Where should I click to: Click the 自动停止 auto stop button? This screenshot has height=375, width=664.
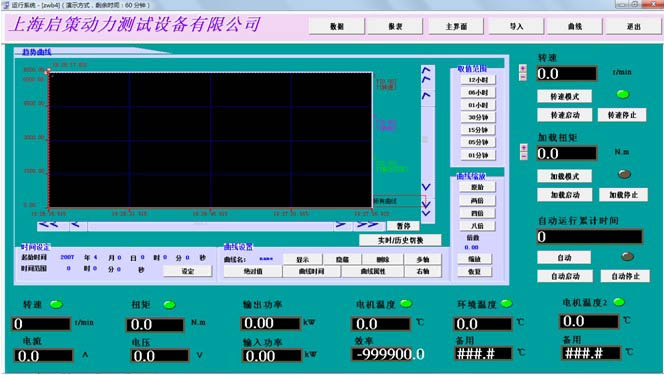(625, 276)
